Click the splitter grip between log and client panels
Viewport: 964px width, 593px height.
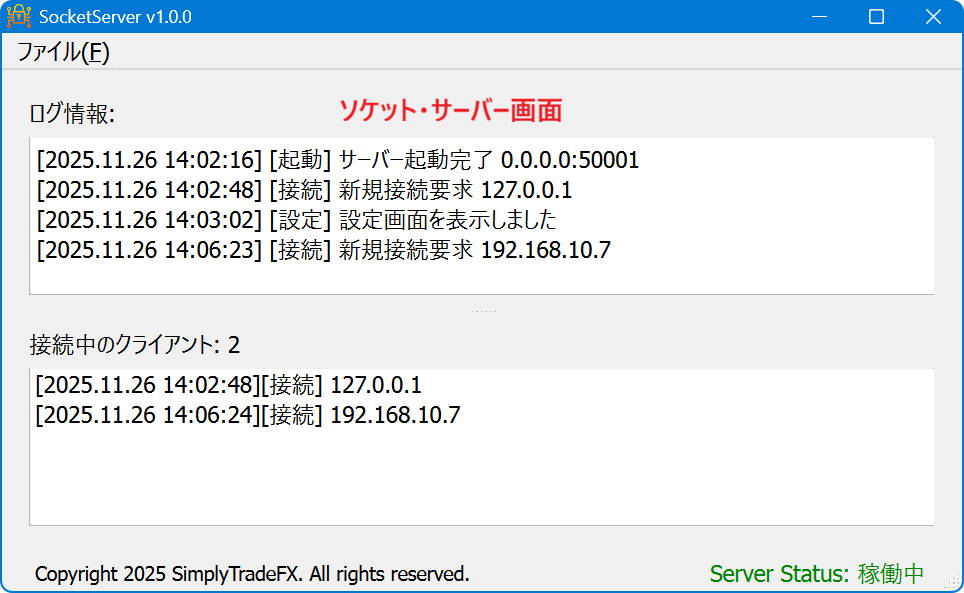(483, 312)
